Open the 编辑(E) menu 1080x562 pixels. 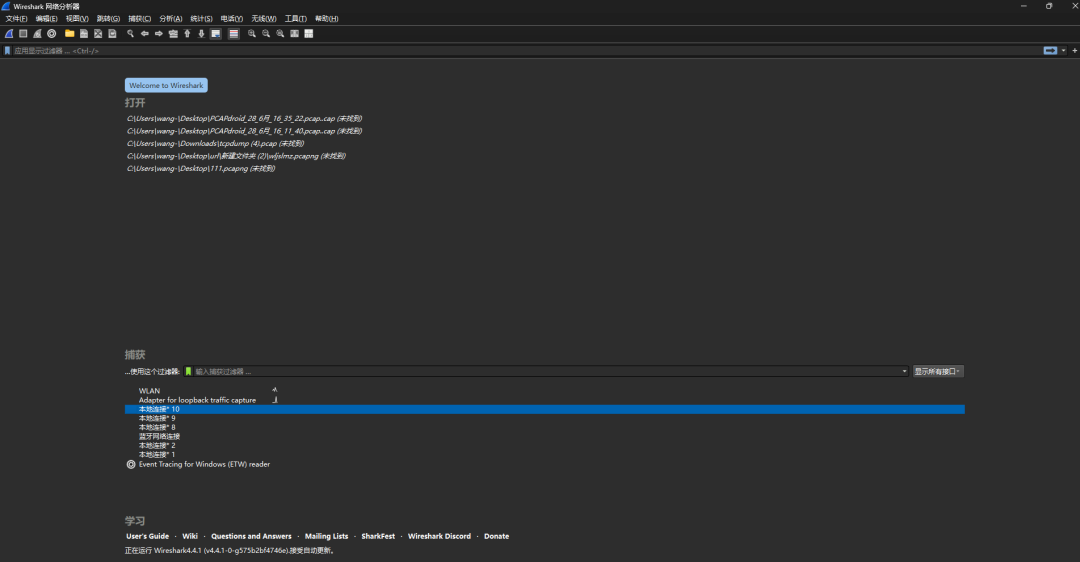point(47,19)
